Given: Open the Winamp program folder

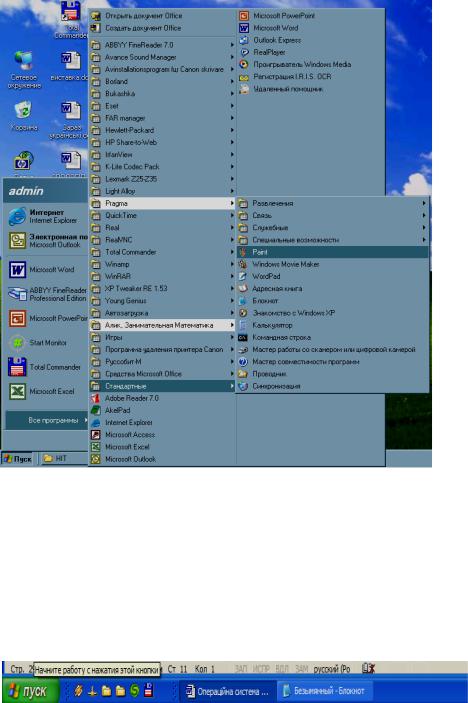Looking at the screenshot, I should coord(162,264).
